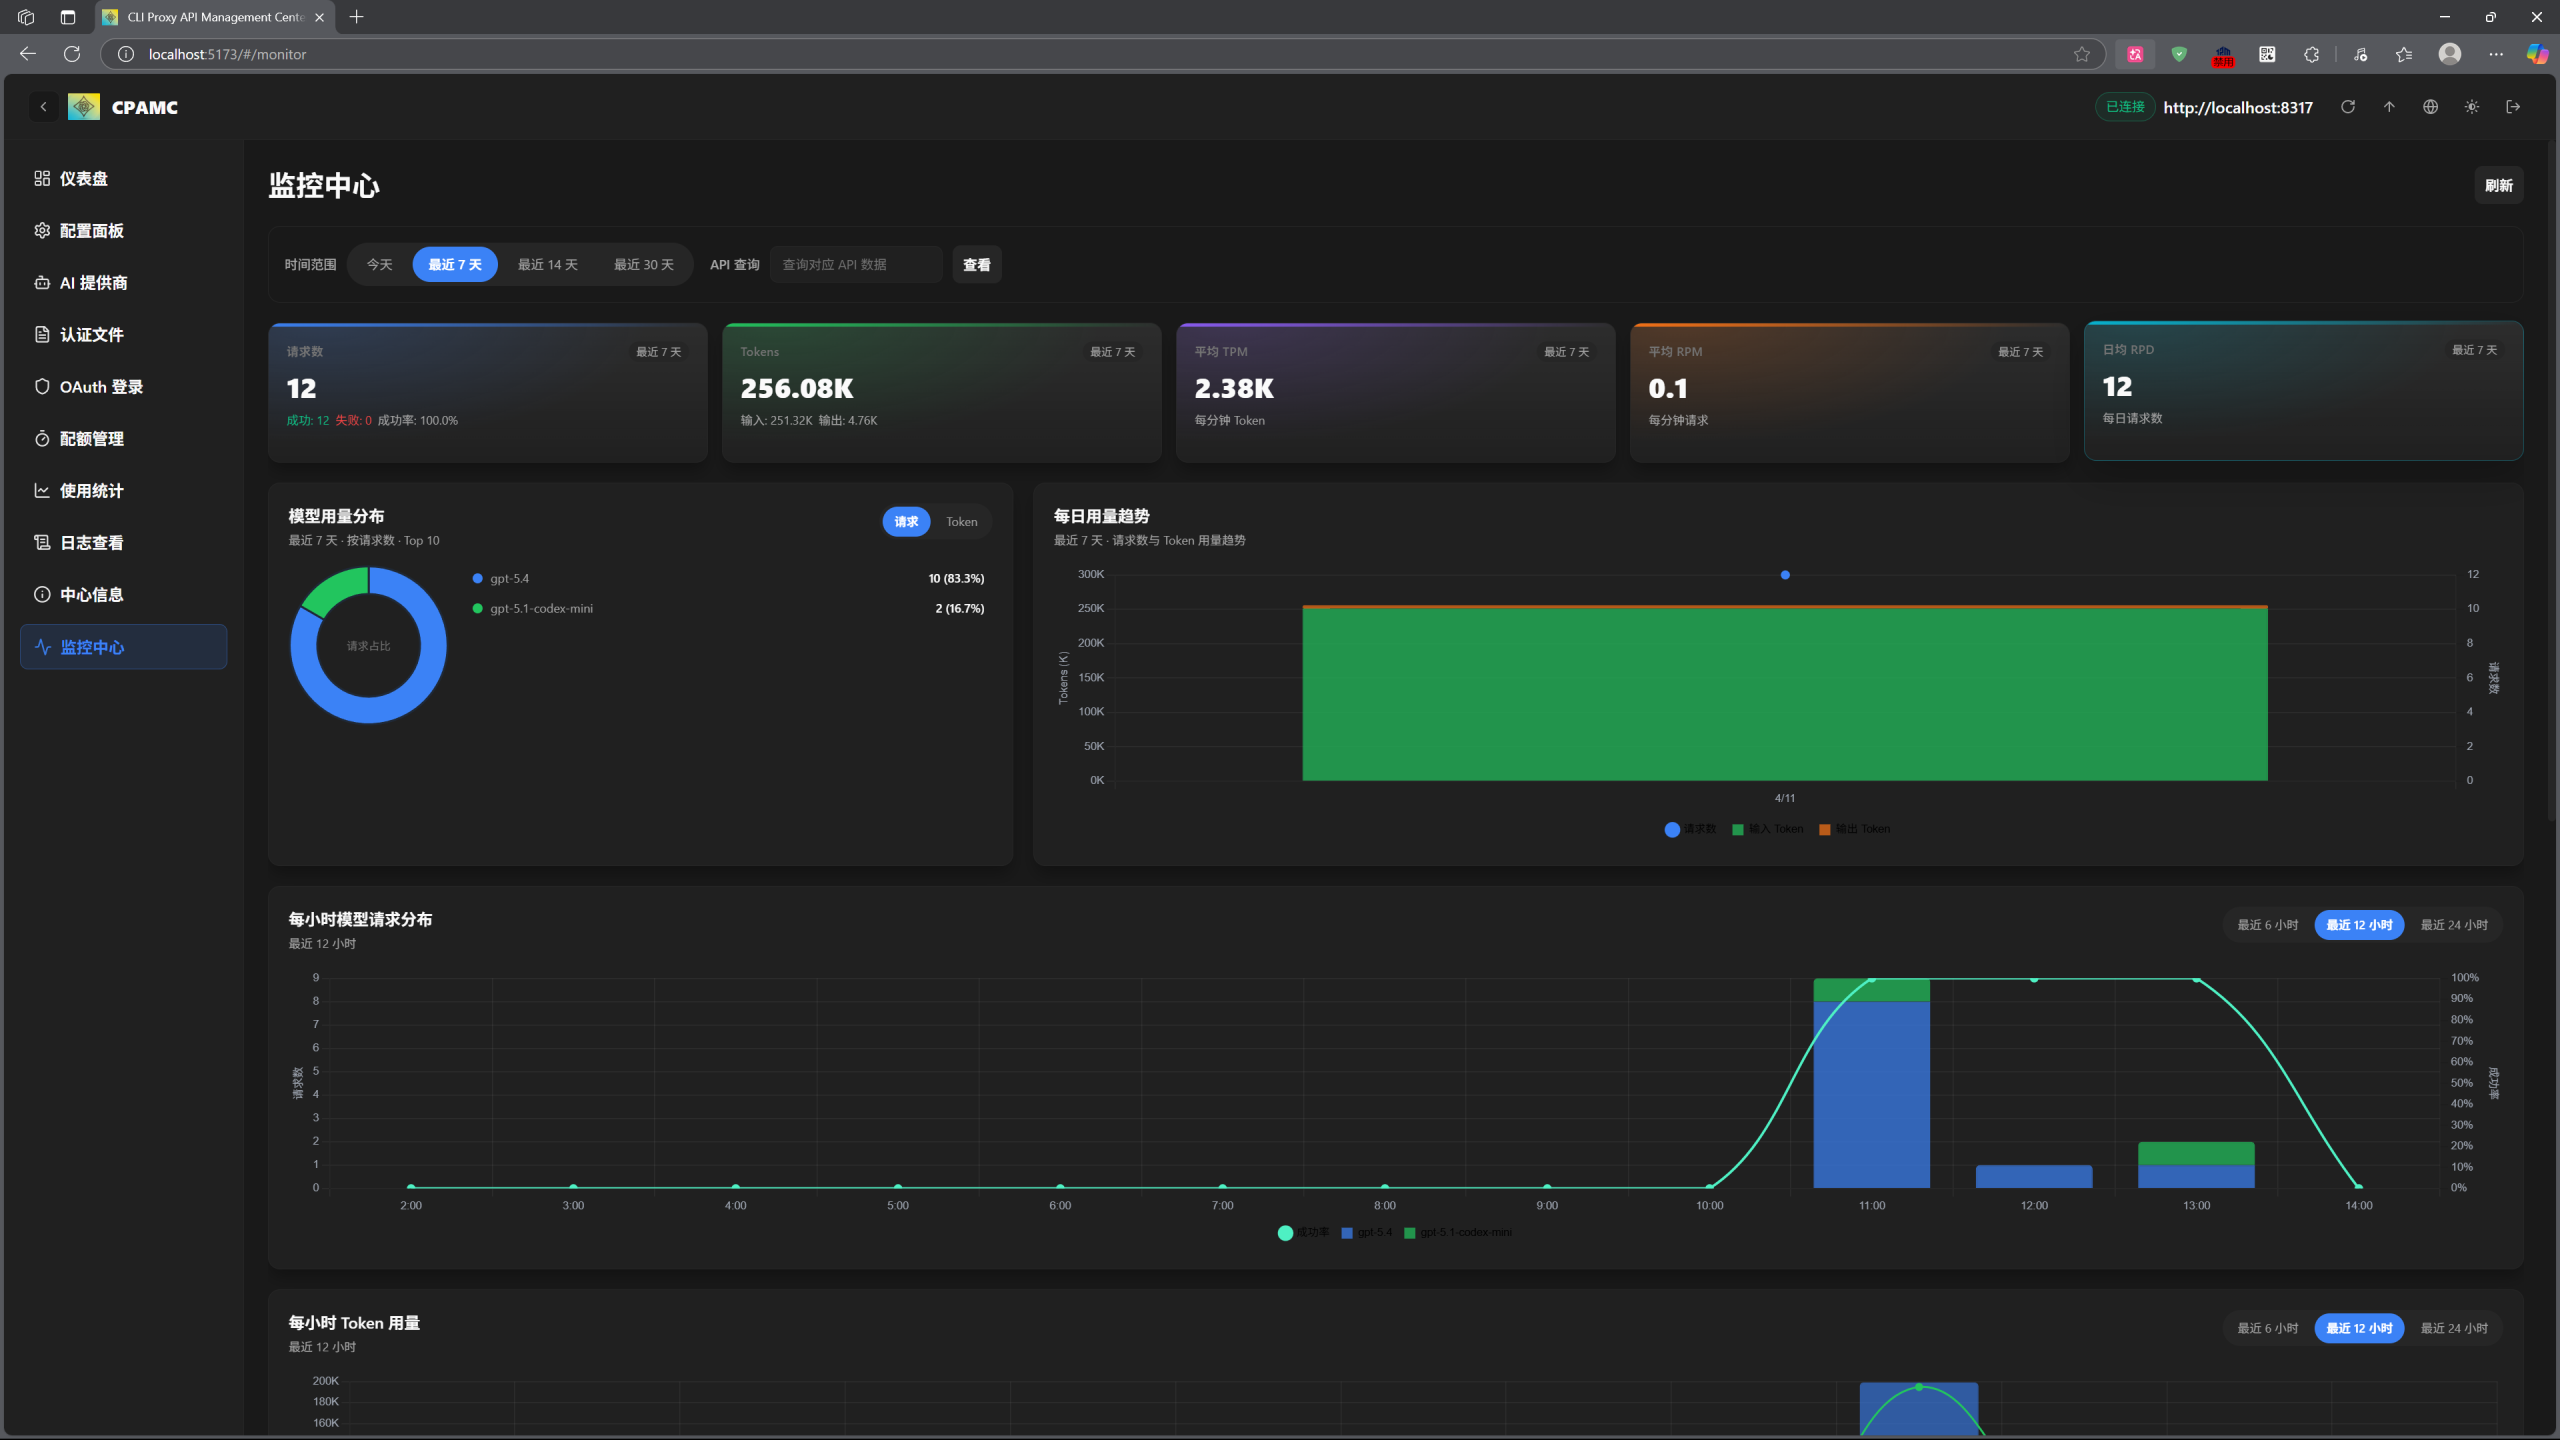The height and width of the screenshot is (1440, 2560).
Task: Switch model distribution to Token view
Action: (961, 522)
